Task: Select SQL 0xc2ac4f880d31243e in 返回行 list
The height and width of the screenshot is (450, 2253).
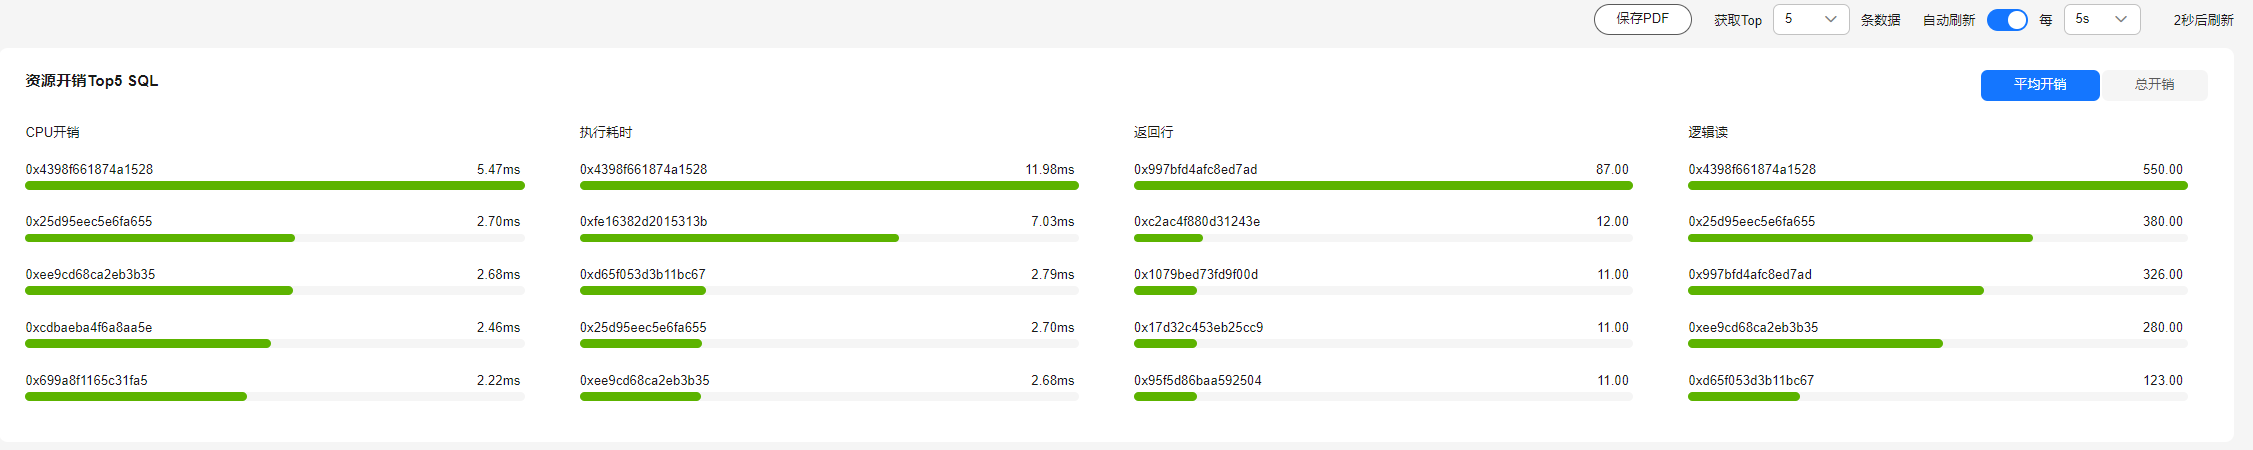Action: [1197, 222]
